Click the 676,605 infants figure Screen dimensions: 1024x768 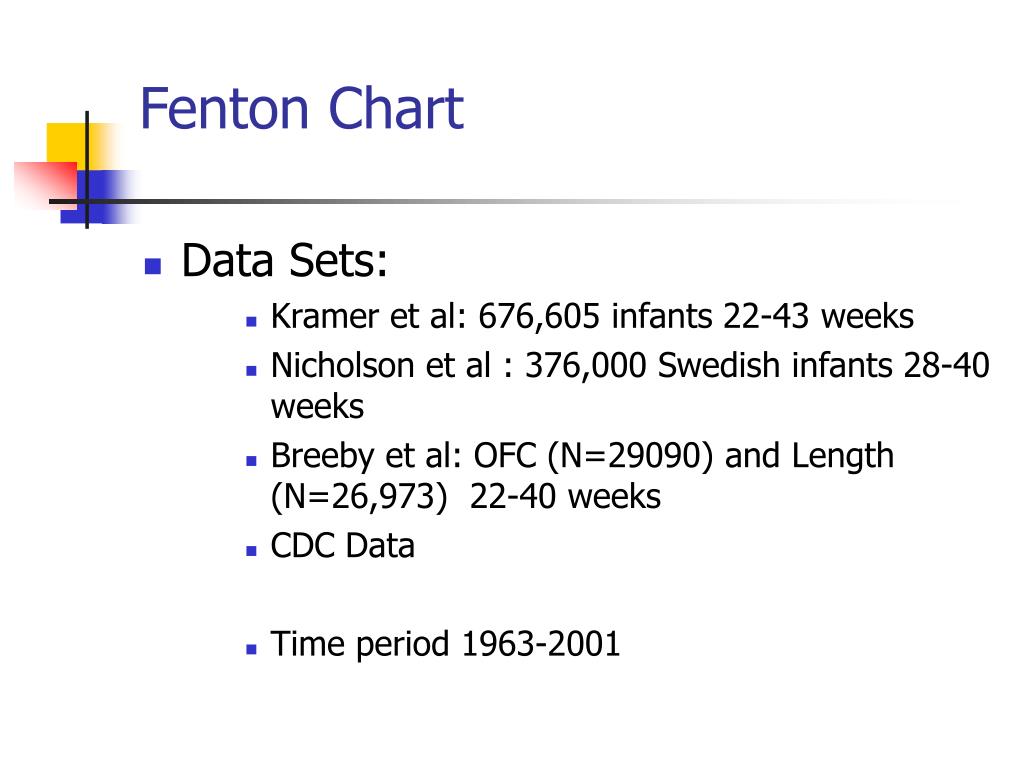(595, 317)
